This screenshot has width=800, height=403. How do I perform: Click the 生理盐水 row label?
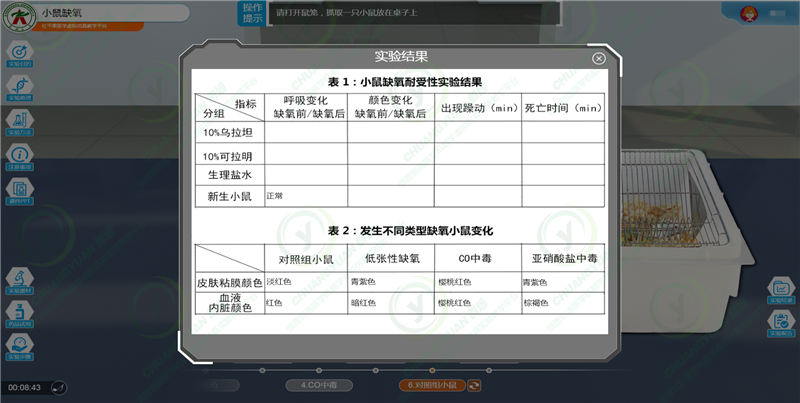[x=230, y=175]
